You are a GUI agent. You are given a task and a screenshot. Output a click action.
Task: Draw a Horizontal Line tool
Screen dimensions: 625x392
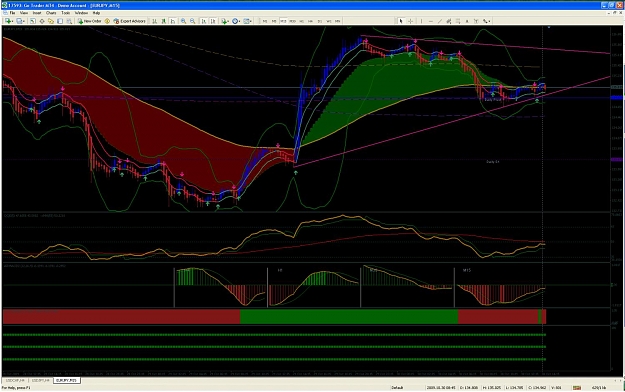pos(430,21)
